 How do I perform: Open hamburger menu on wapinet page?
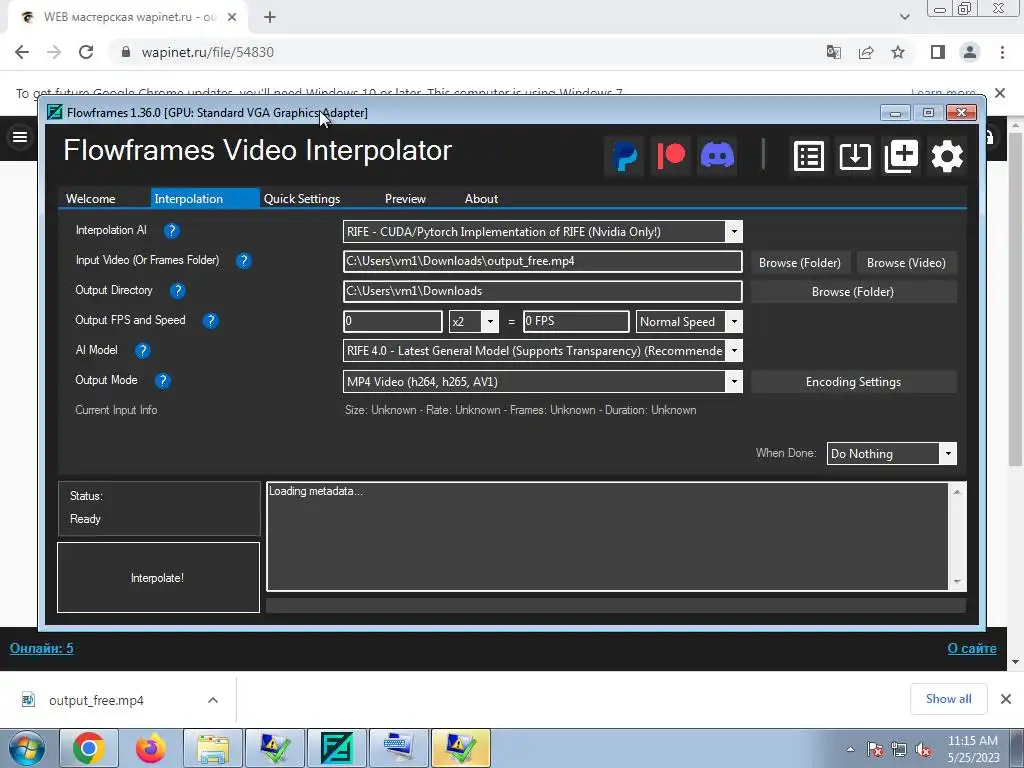(20, 137)
